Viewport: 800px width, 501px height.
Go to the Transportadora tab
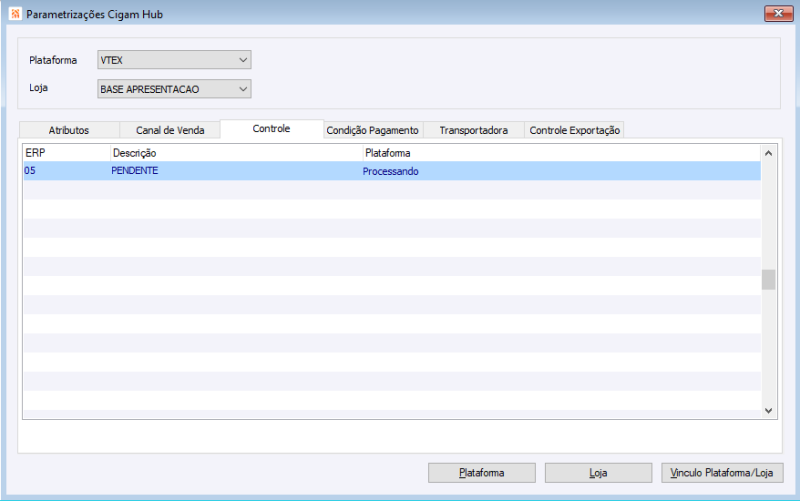click(473, 130)
